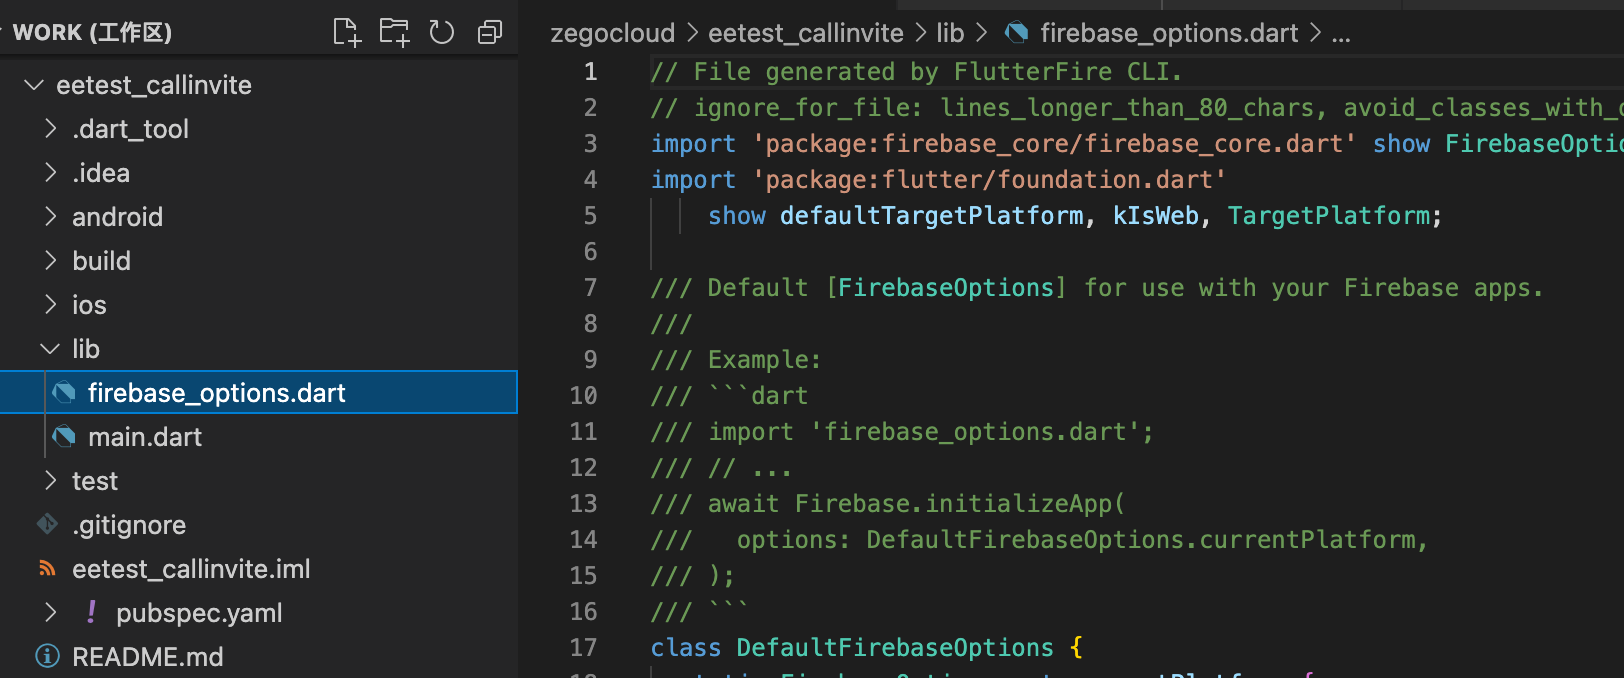
Task: Expand the ios folder chevron
Action: (x=51, y=305)
